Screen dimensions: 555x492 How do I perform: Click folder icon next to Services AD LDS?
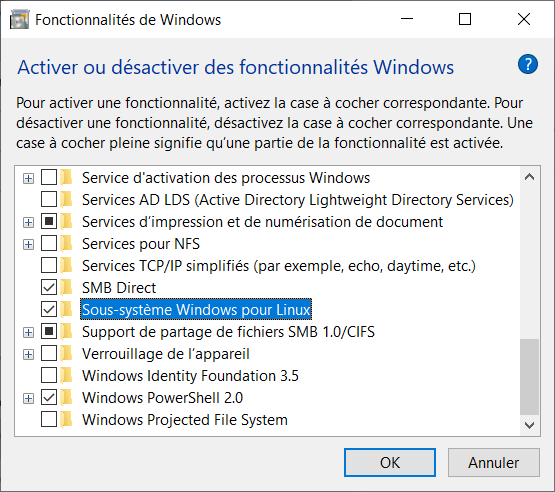tap(66, 200)
